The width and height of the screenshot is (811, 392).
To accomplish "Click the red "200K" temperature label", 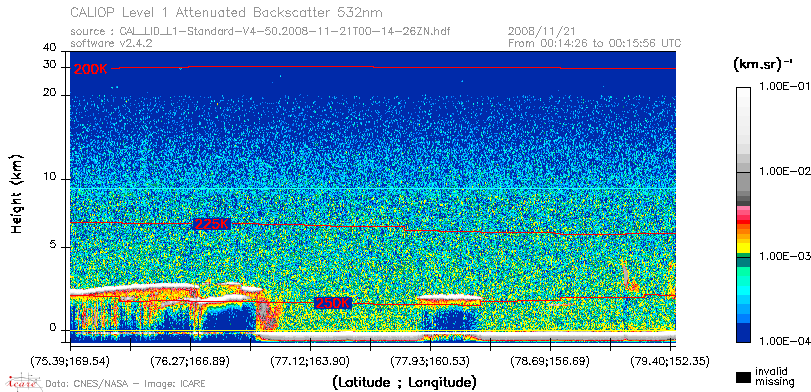I will (x=91, y=69).
